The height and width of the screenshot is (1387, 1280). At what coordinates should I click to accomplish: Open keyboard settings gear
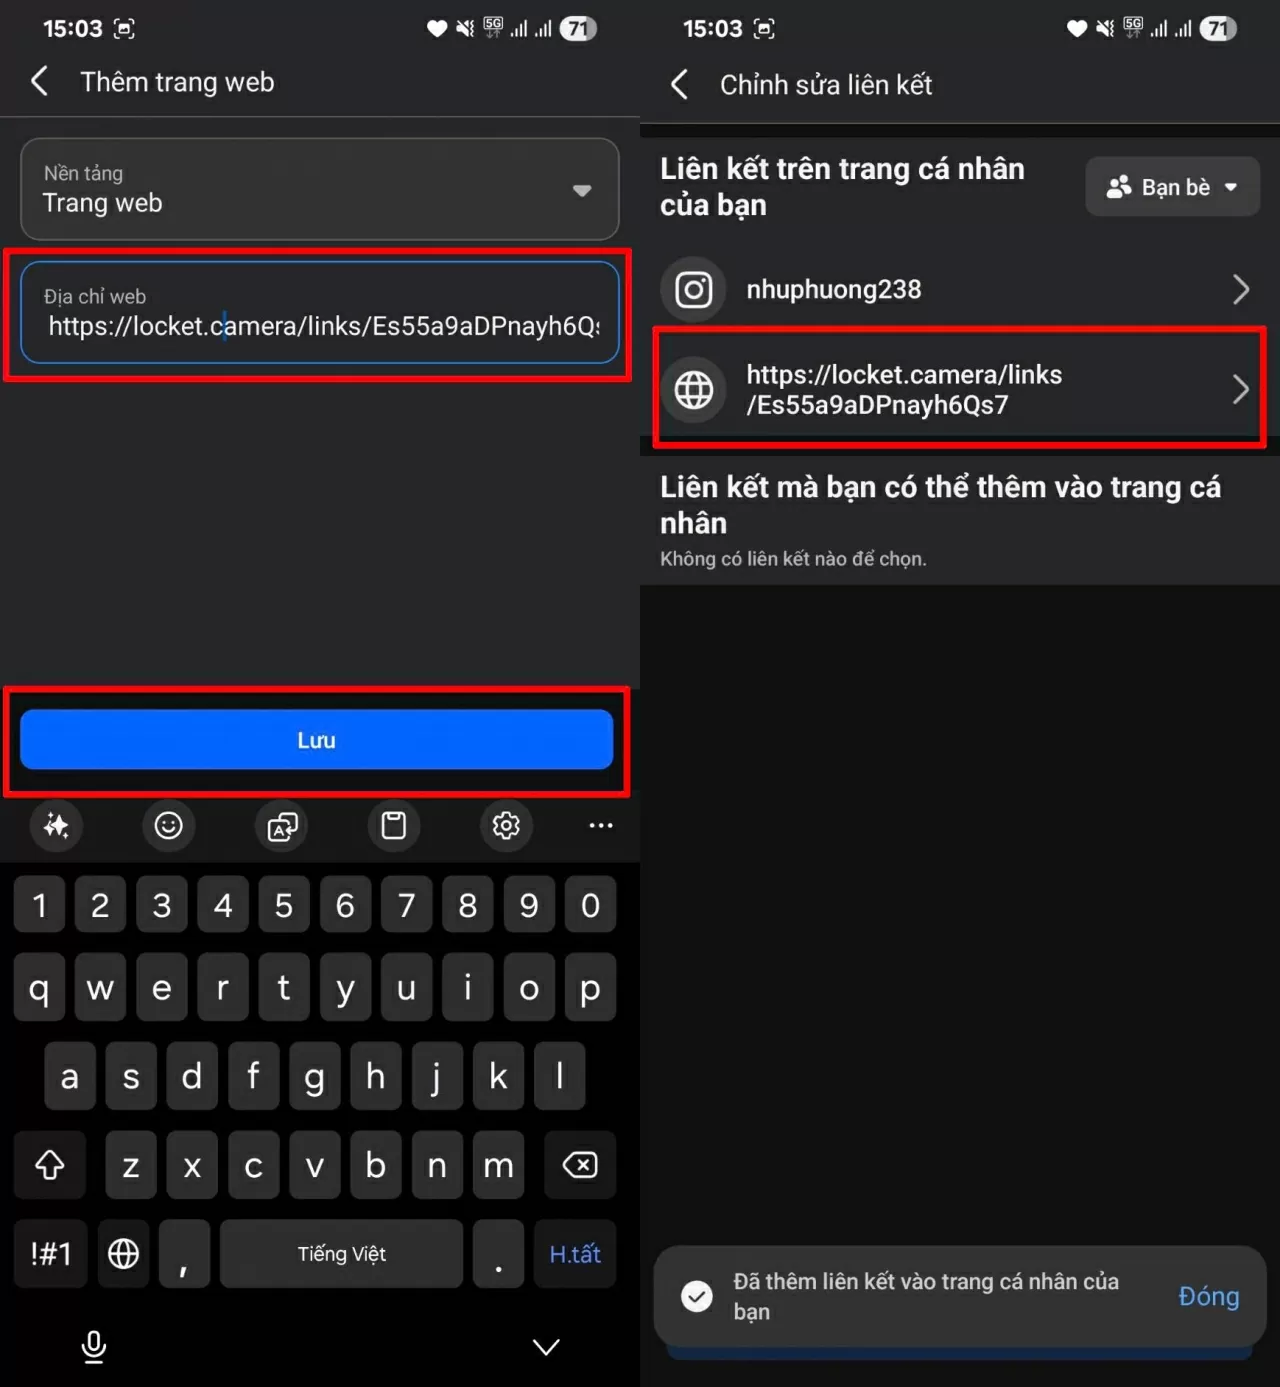[x=506, y=826]
